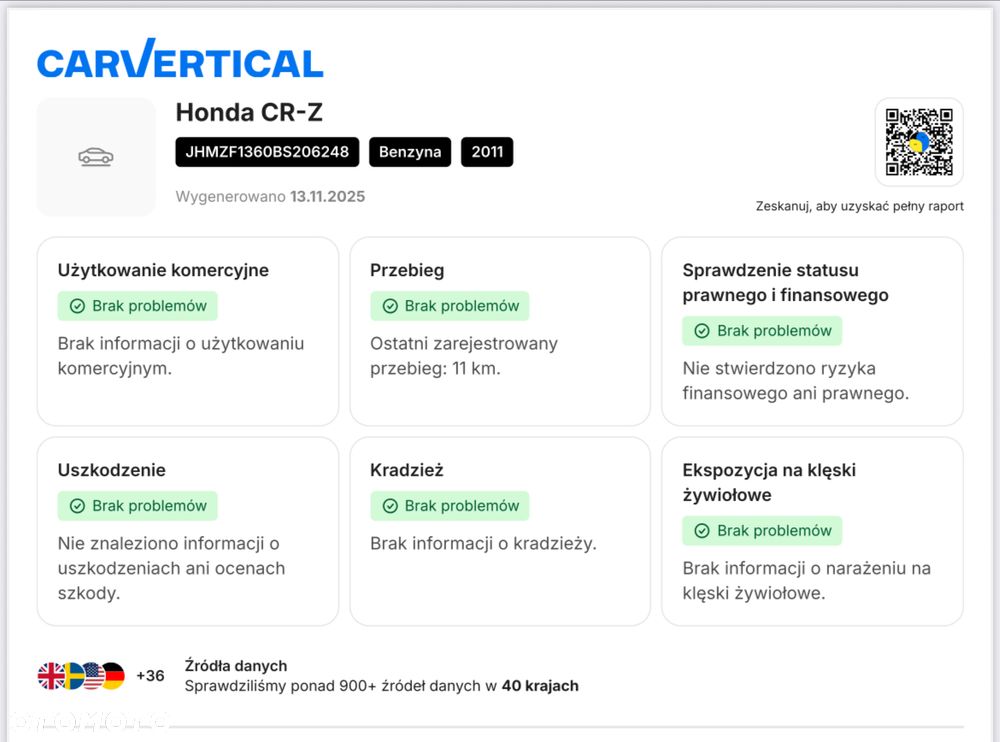This screenshot has height=742, width=1000.
Task: Click check icon in Przebieg card
Action: (x=389, y=306)
